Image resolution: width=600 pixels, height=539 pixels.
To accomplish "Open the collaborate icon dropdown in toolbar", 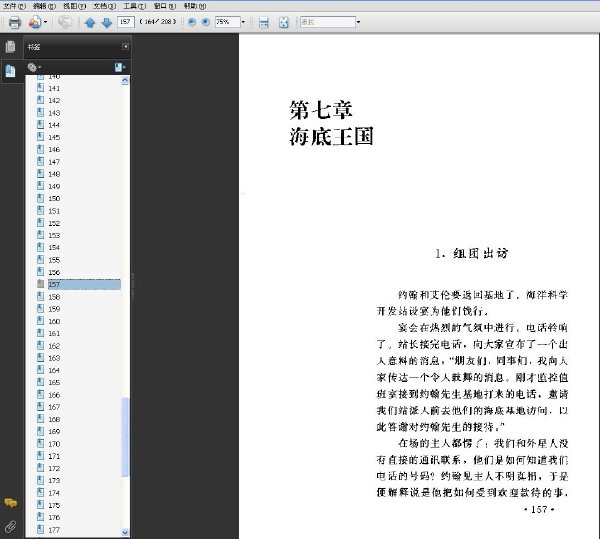I will [x=38, y=22].
